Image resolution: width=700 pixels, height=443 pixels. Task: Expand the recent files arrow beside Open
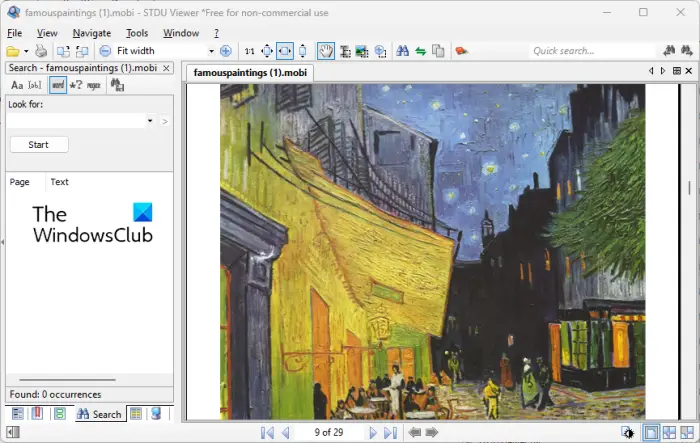(x=26, y=51)
